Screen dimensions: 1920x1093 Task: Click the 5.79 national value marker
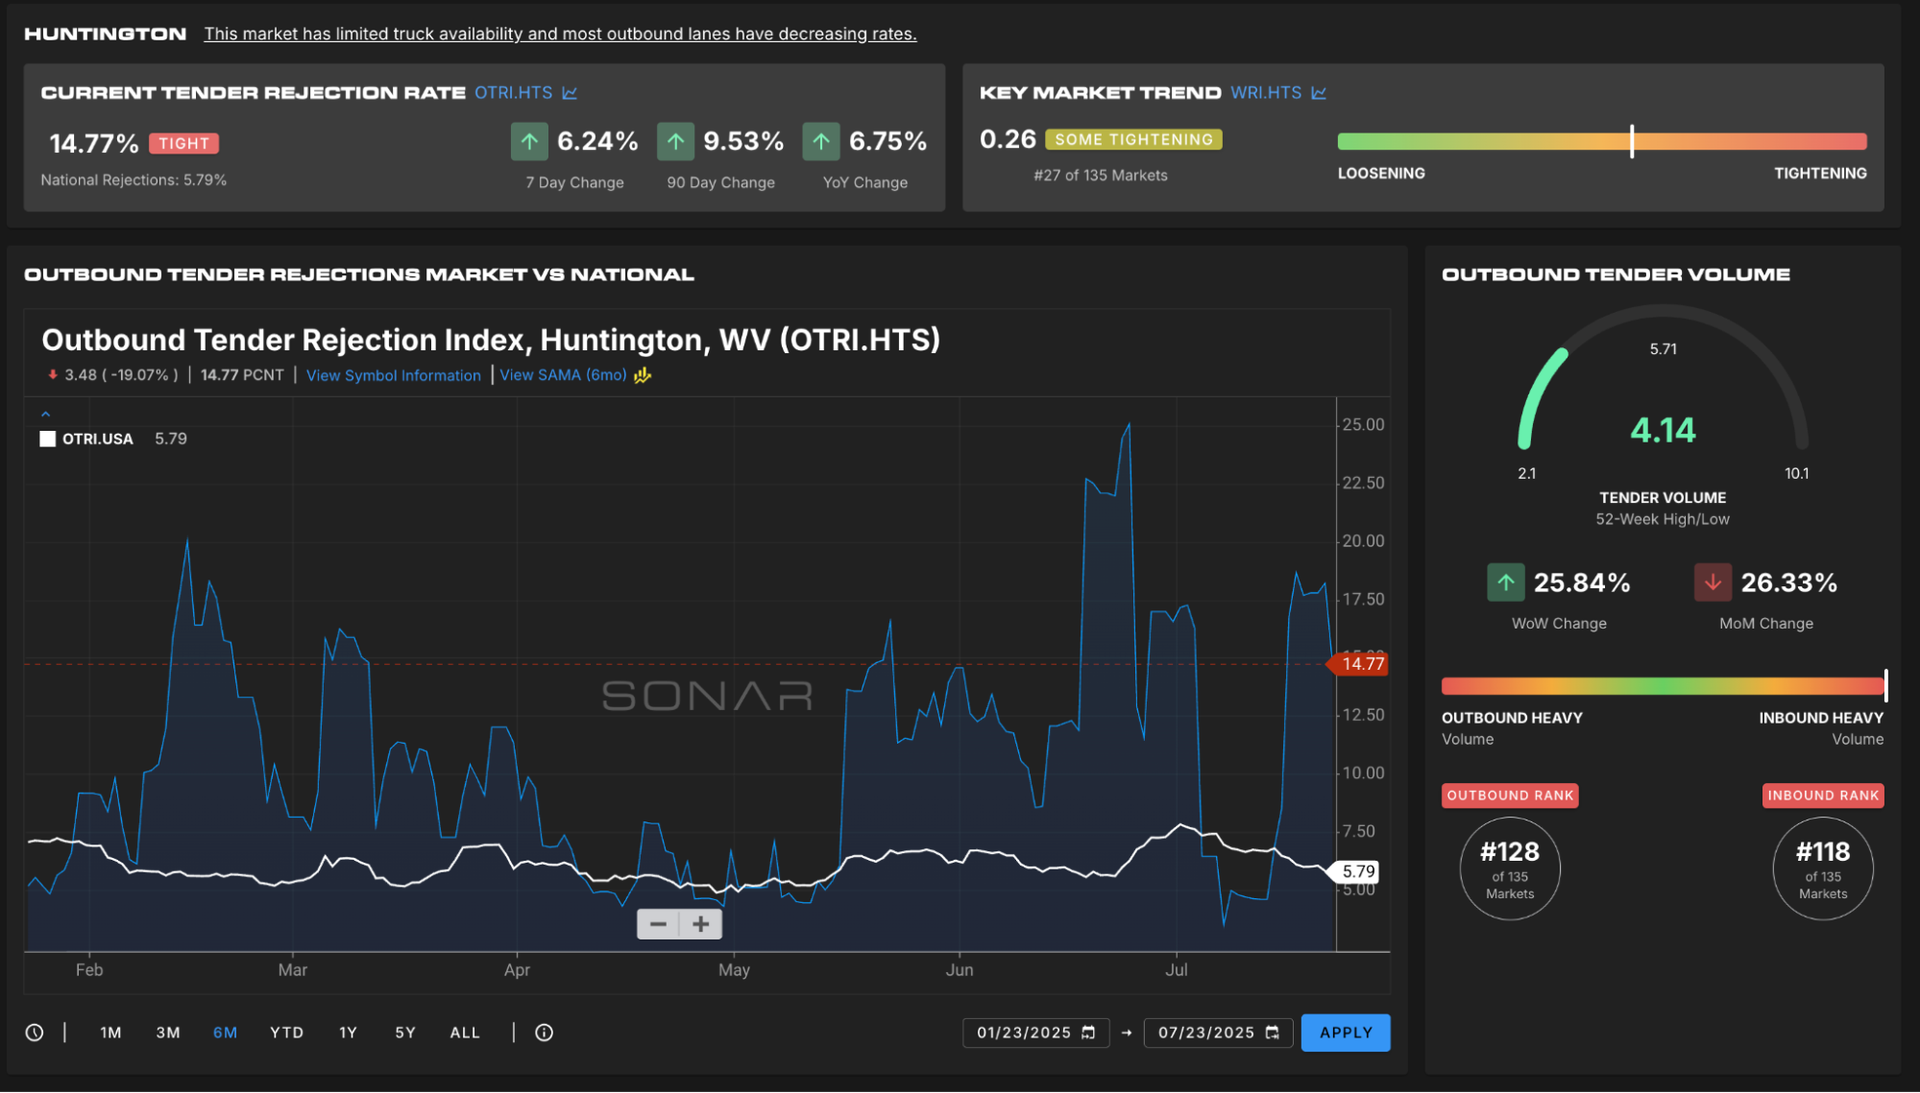(1353, 872)
